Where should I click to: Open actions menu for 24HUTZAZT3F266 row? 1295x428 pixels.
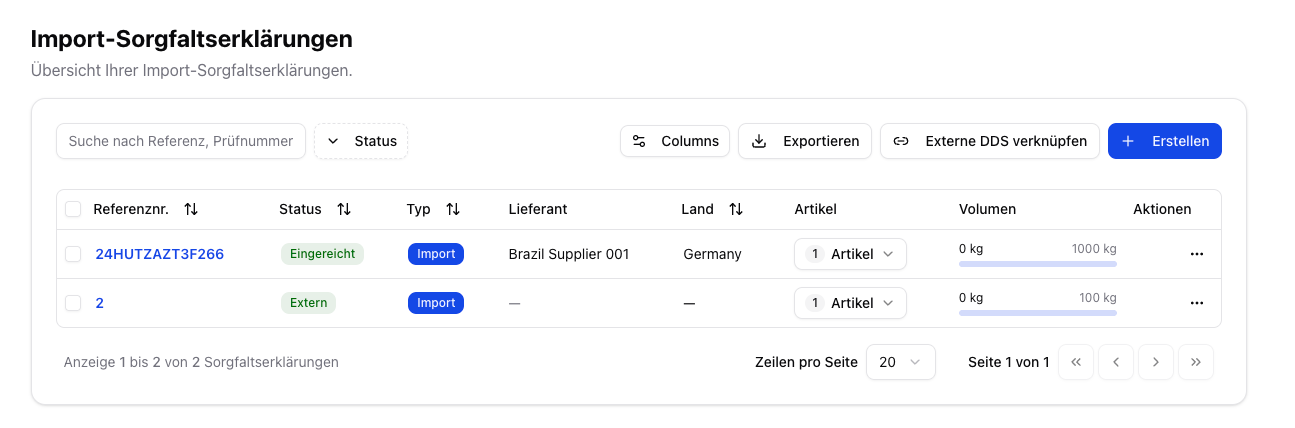(1197, 254)
